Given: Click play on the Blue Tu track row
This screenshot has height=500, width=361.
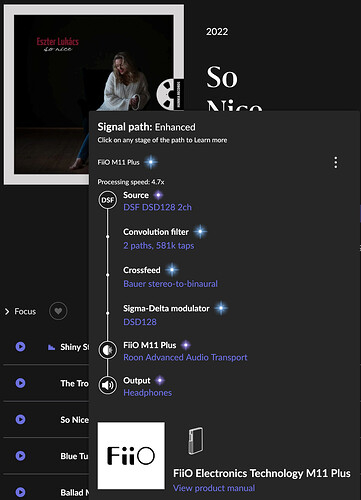Looking at the screenshot, I should pyautogui.click(x=20, y=455).
